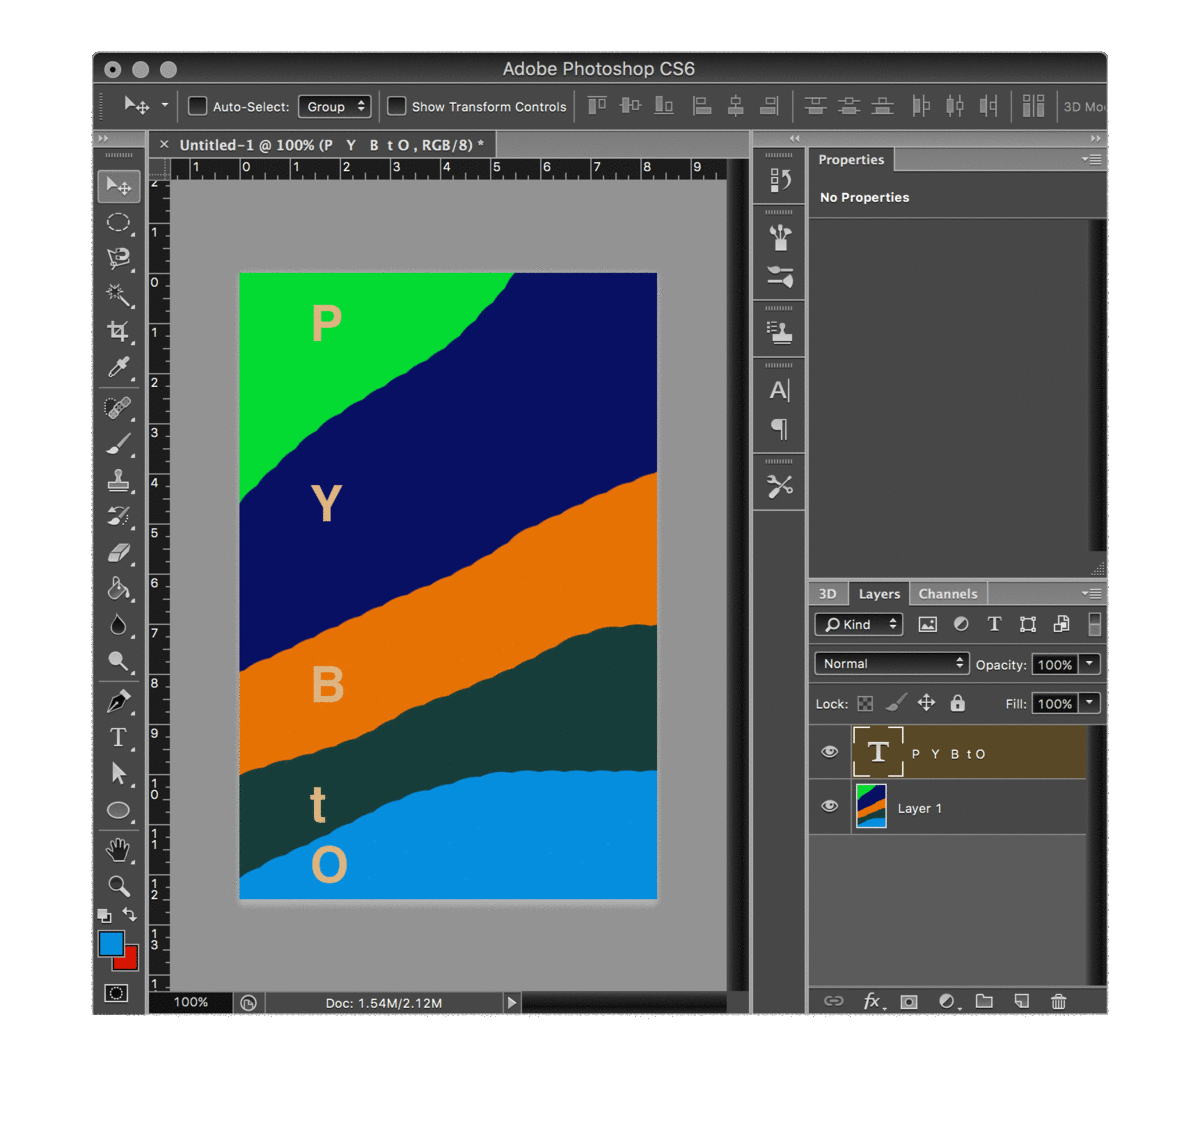This screenshot has width=1200, height=1140.
Task: Toggle lock transparent pixels
Action: (x=865, y=704)
